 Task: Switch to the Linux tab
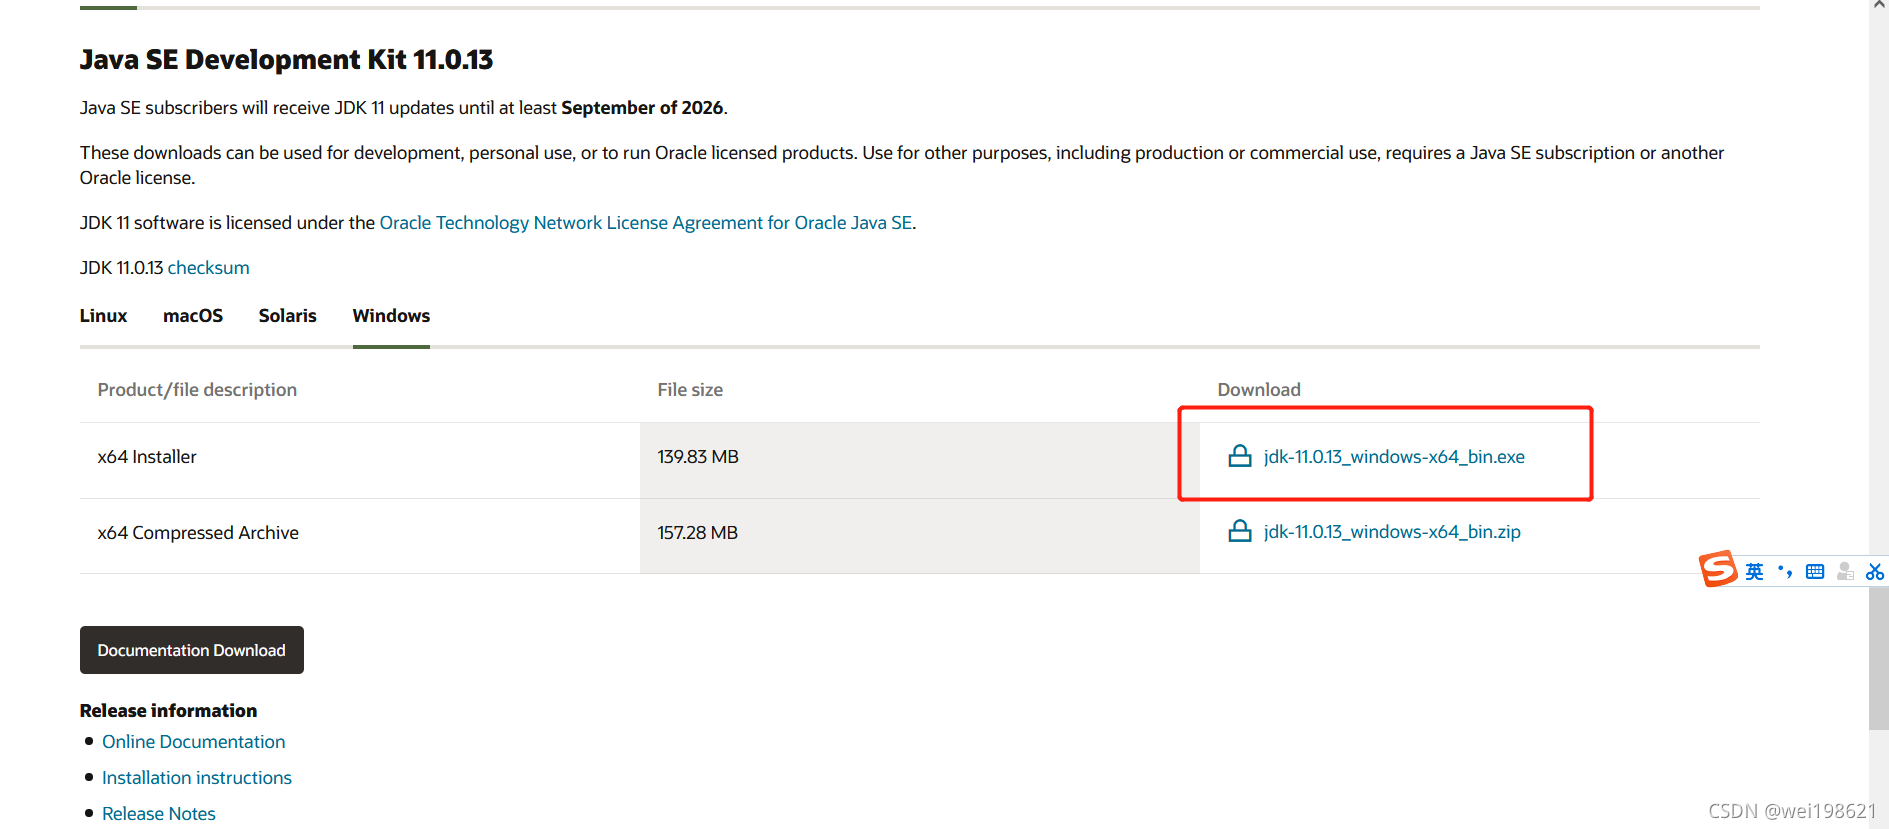104,316
